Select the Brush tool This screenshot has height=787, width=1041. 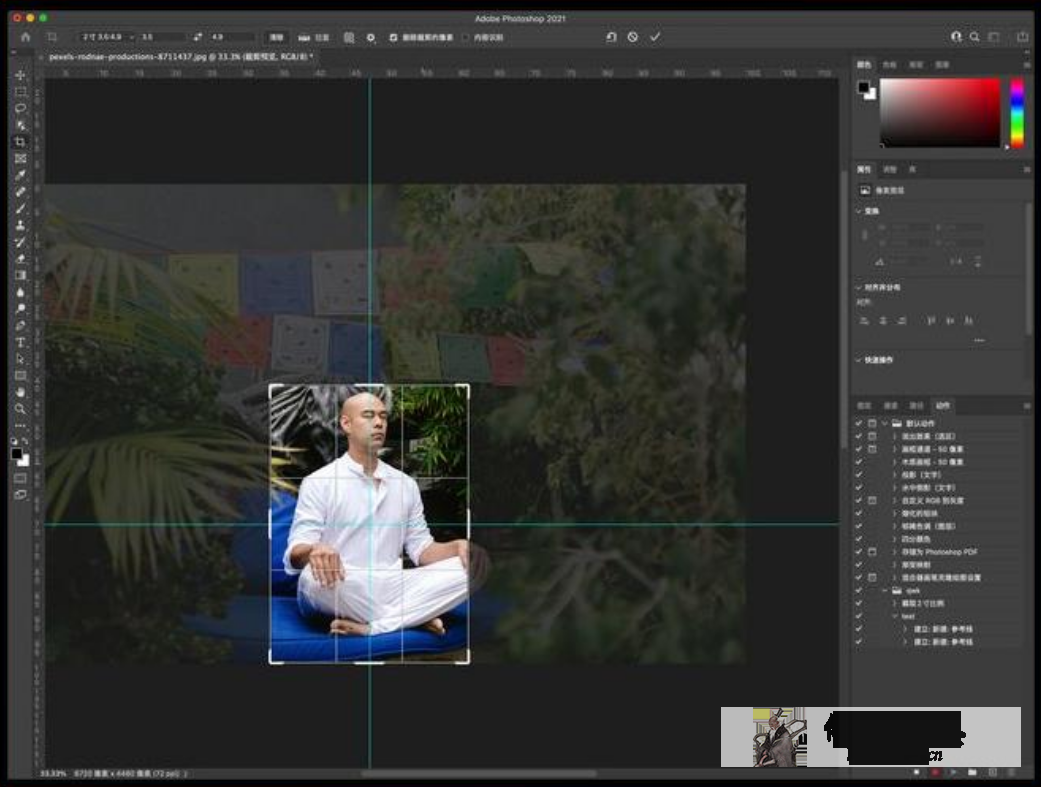point(20,208)
